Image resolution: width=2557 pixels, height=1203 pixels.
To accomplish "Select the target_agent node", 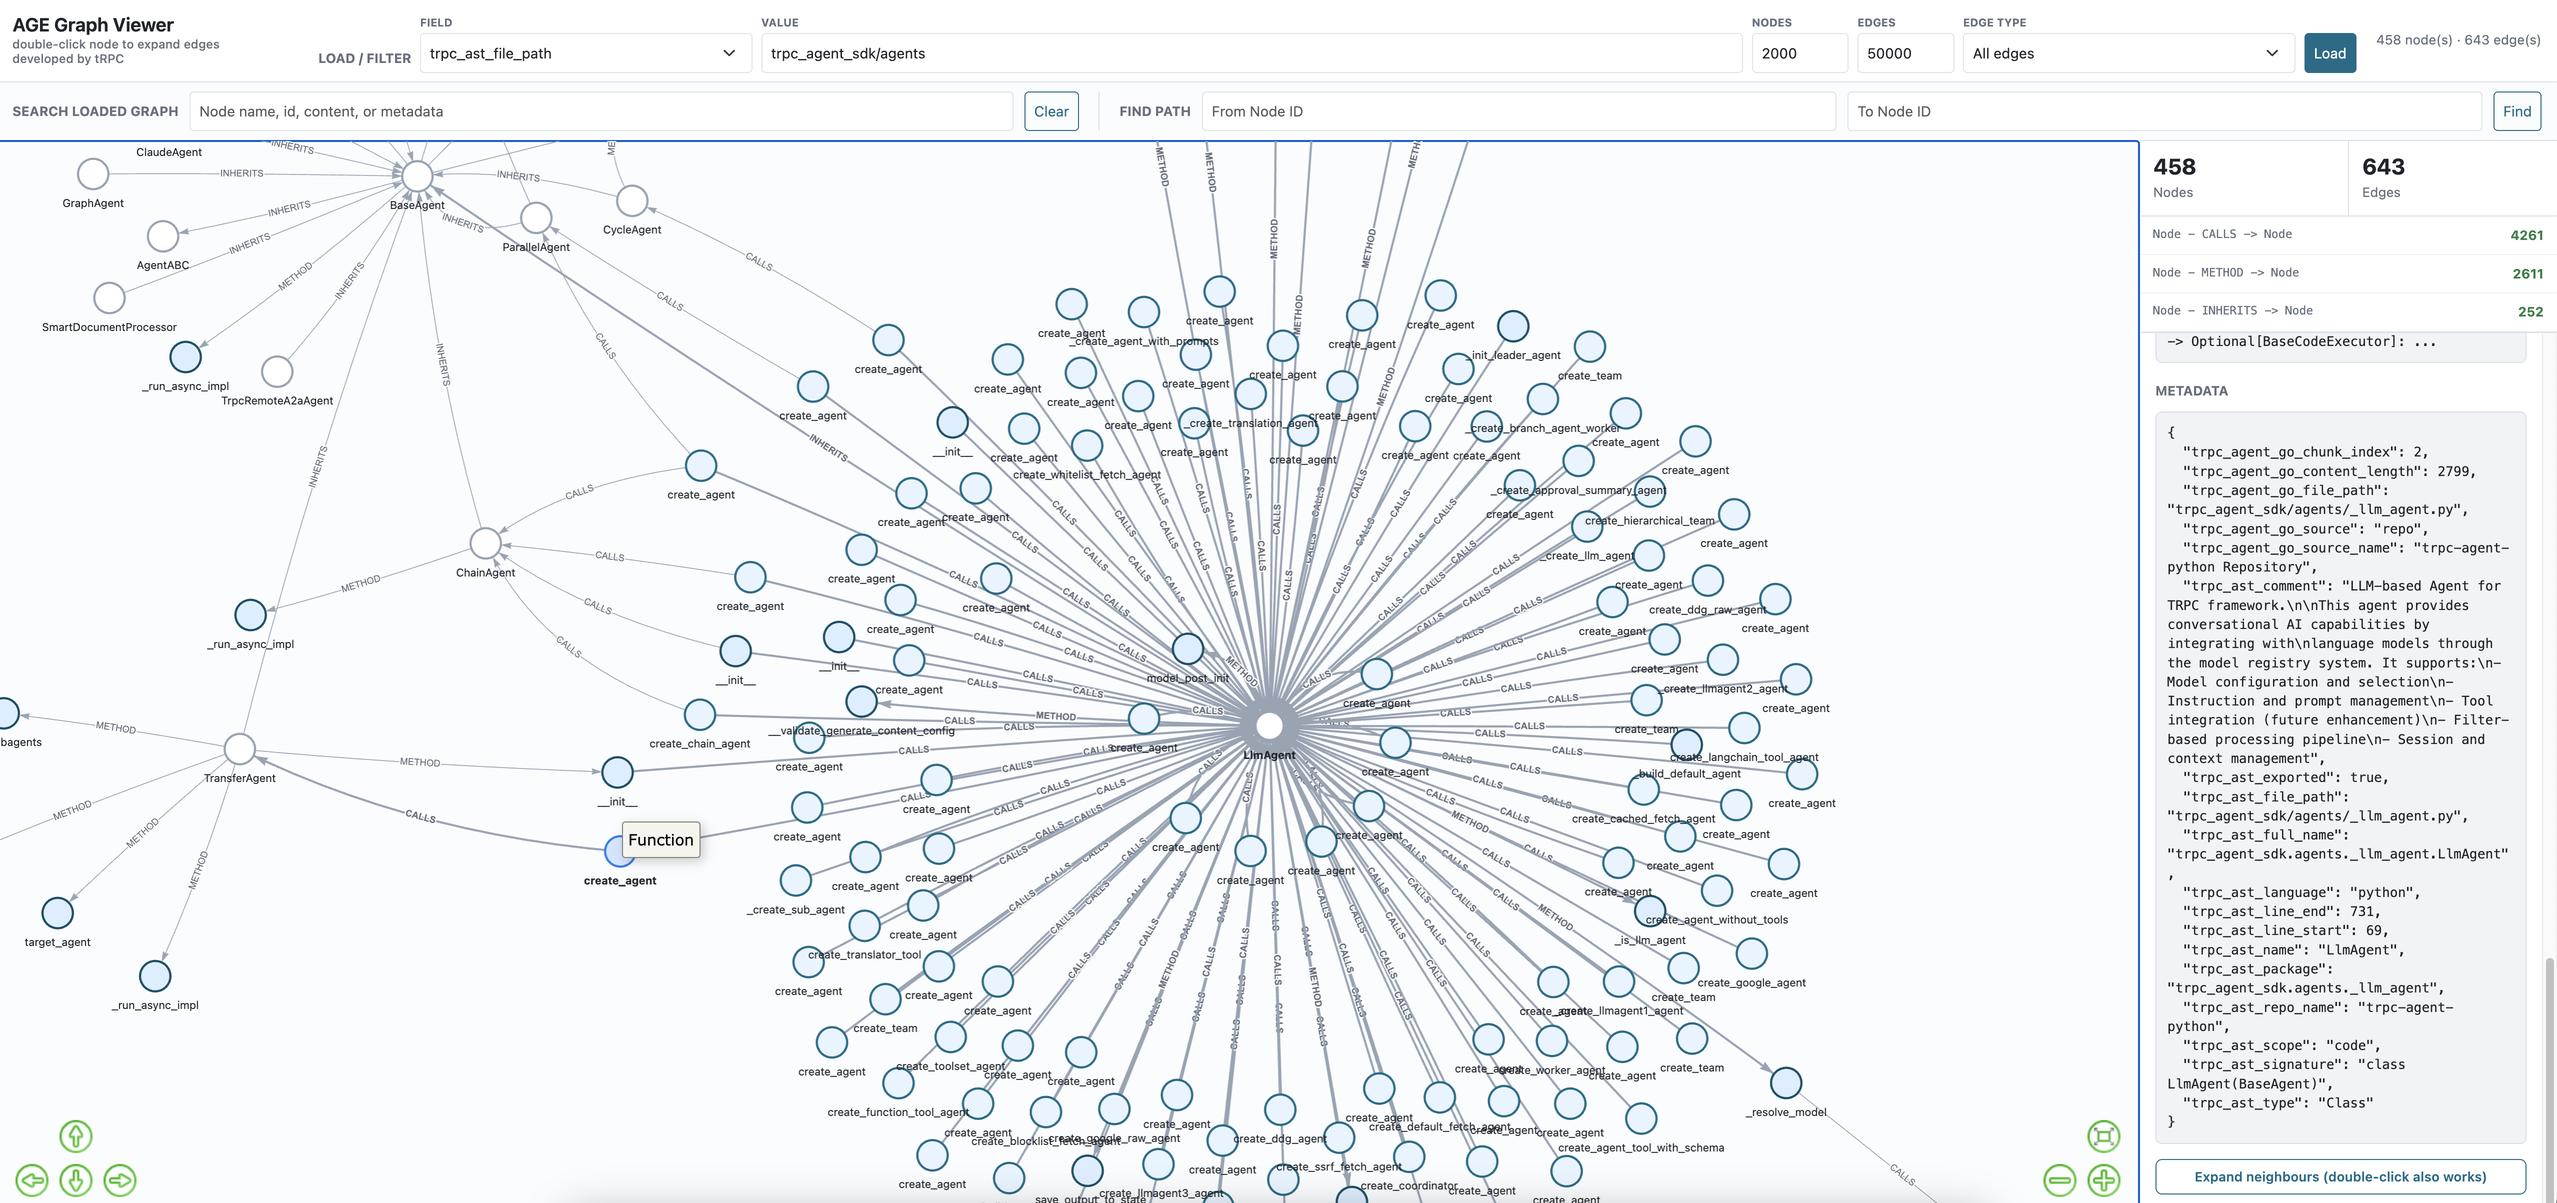I will (x=58, y=912).
